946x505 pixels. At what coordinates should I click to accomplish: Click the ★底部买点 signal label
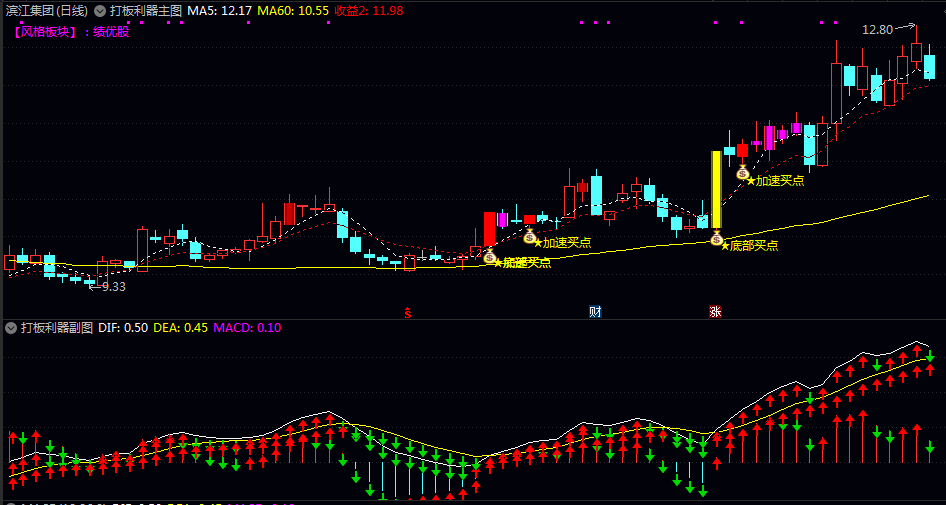[749, 246]
